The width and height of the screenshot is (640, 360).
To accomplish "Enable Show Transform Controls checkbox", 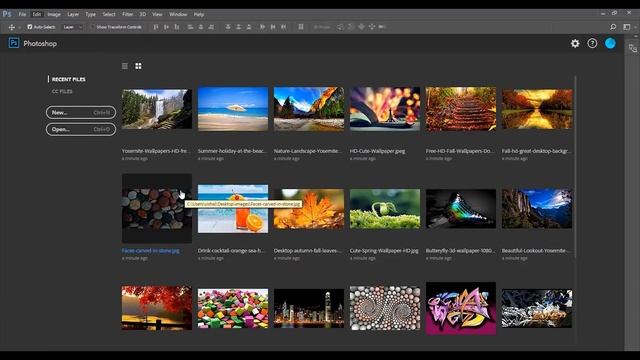I will 93,27.
